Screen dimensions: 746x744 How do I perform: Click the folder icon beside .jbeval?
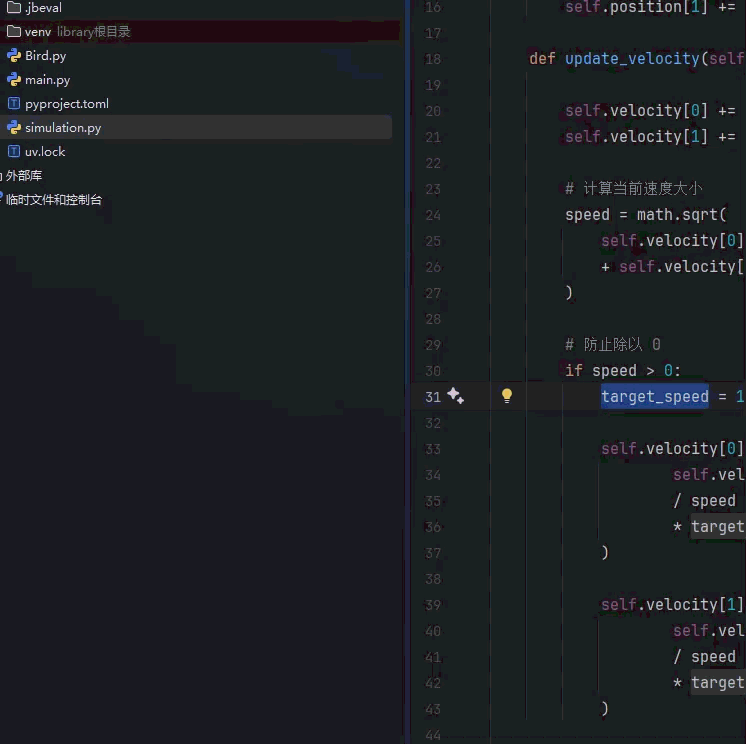point(14,7)
